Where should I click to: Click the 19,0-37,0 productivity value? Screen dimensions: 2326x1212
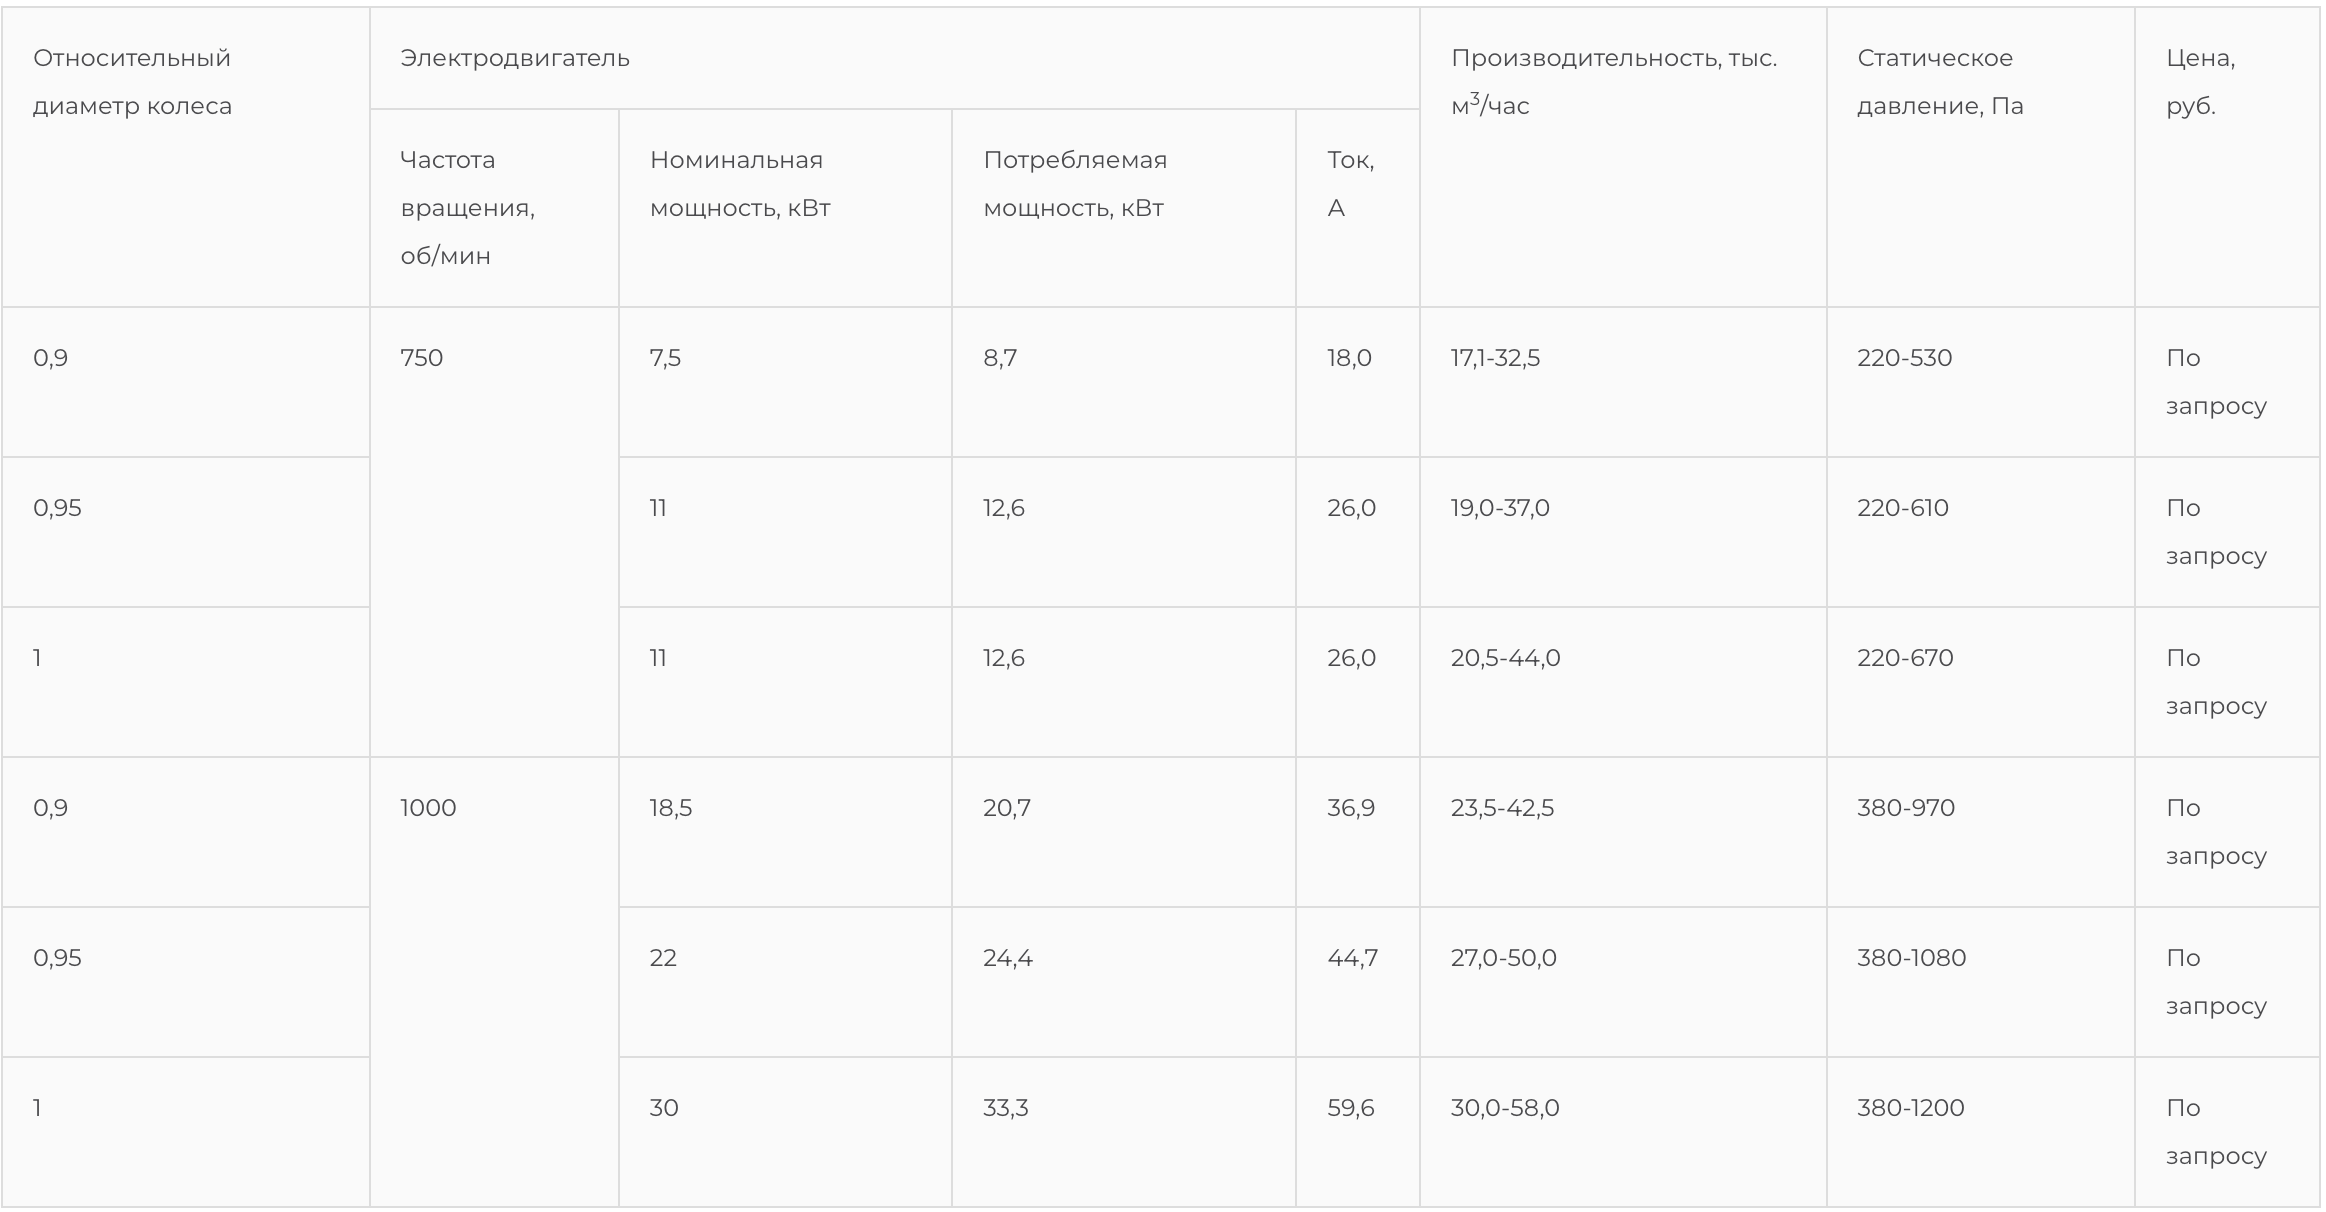pos(1500,508)
